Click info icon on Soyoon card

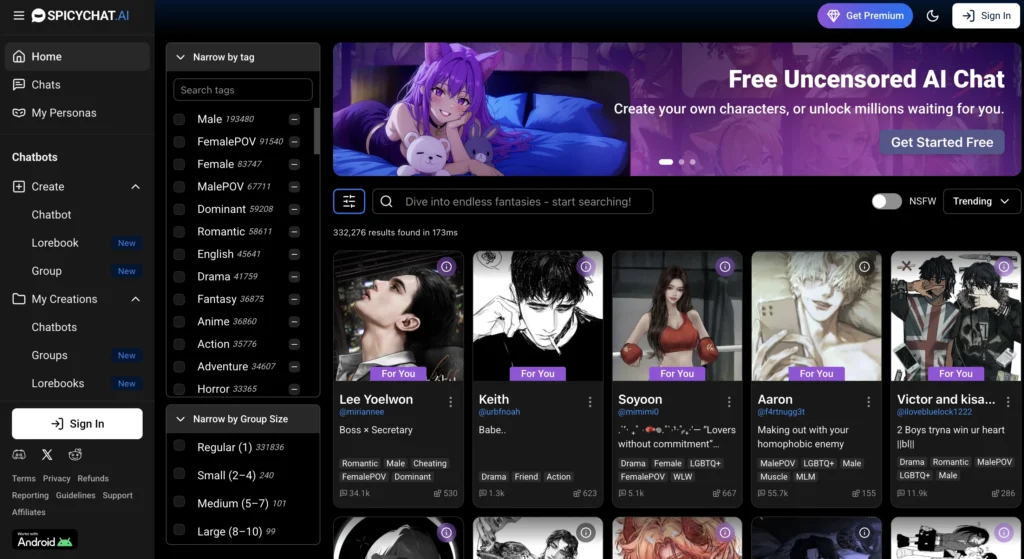(x=725, y=266)
